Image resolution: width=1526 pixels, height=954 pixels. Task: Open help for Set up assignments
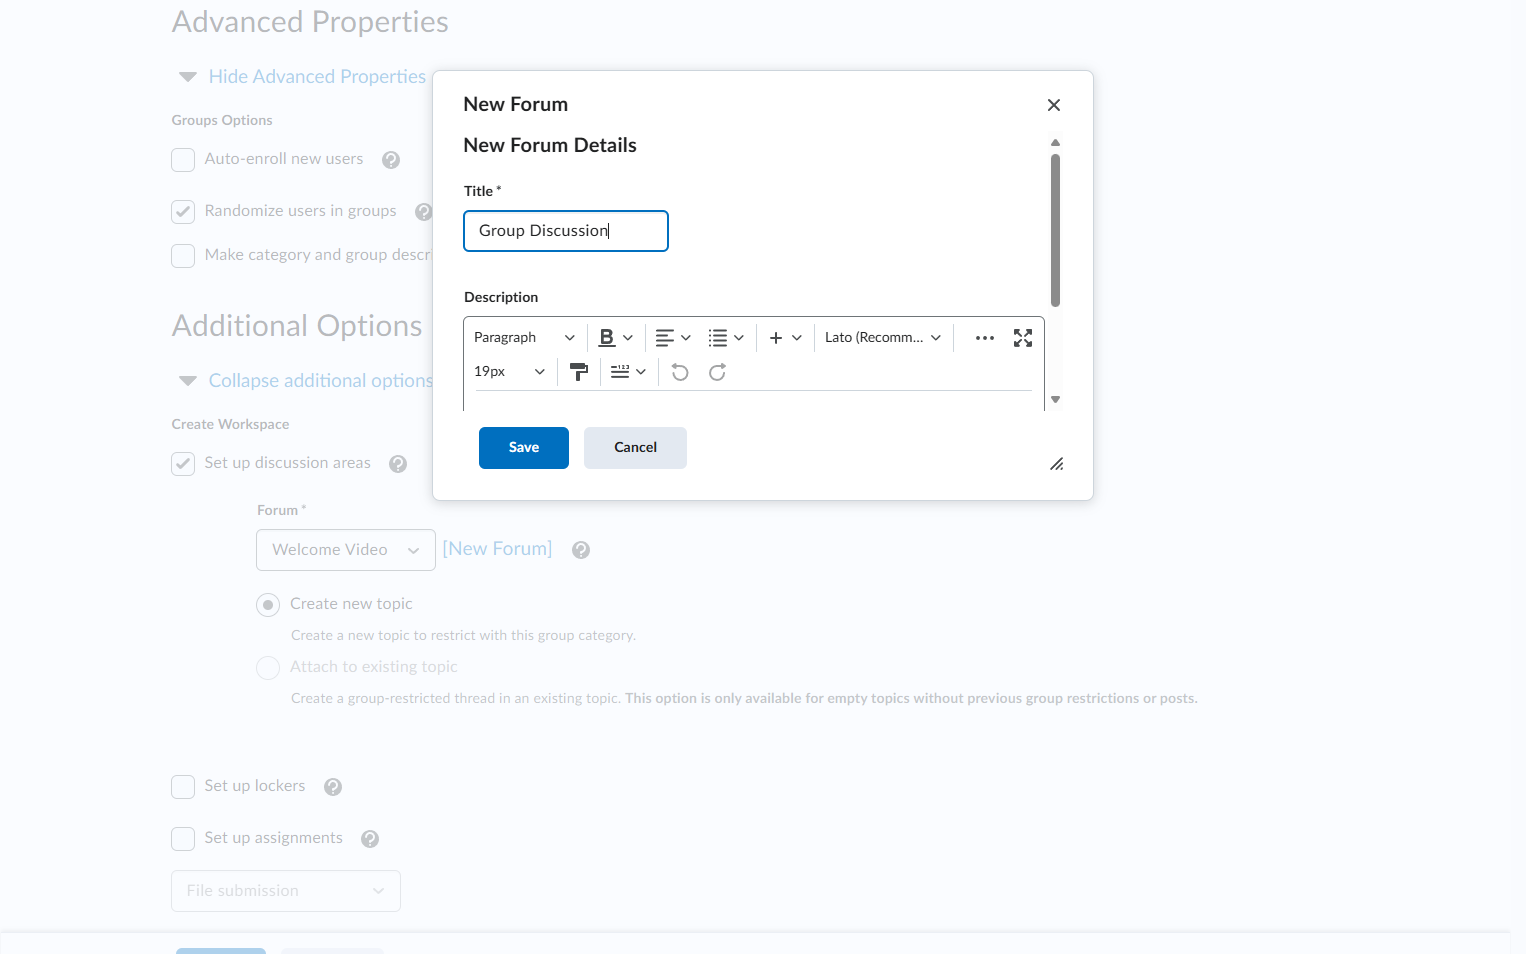[370, 839]
